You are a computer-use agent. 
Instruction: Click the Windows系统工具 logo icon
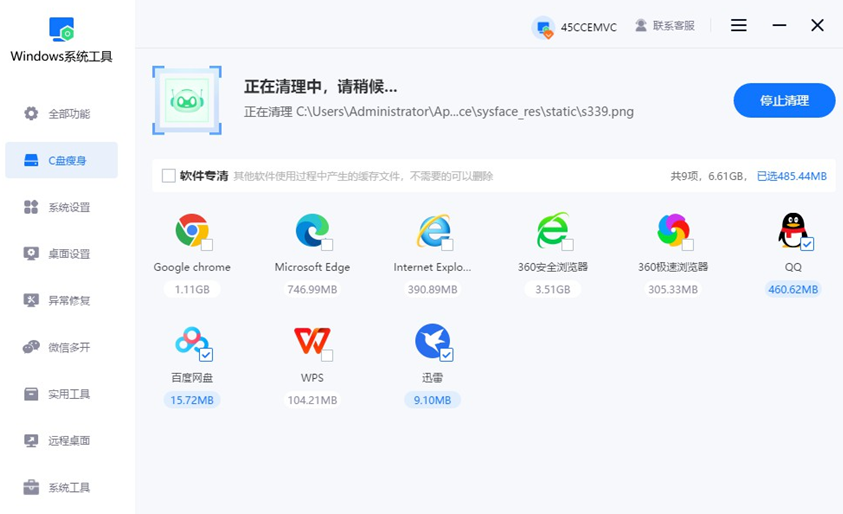(61, 29)
